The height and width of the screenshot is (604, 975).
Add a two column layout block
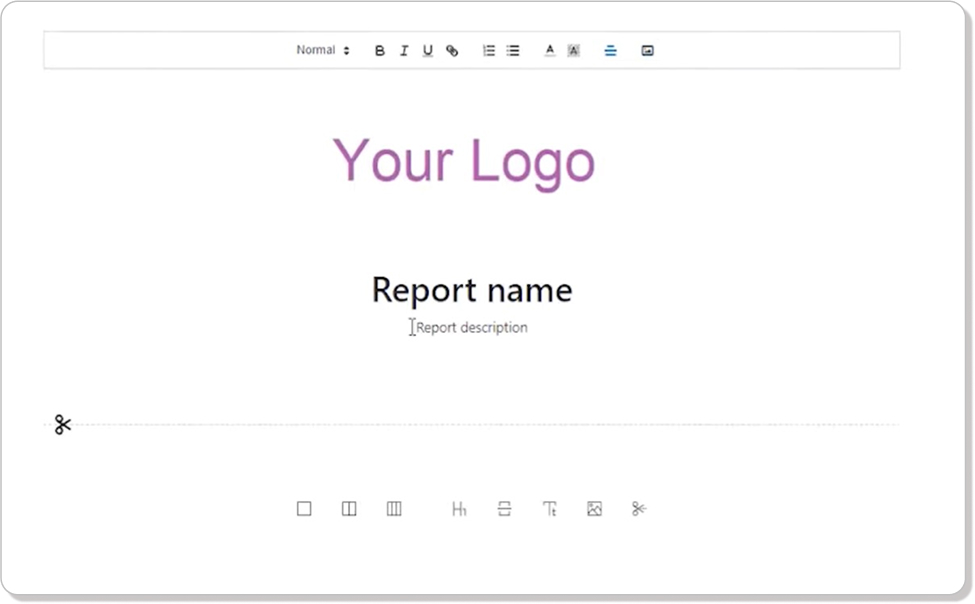coord(349,509)
